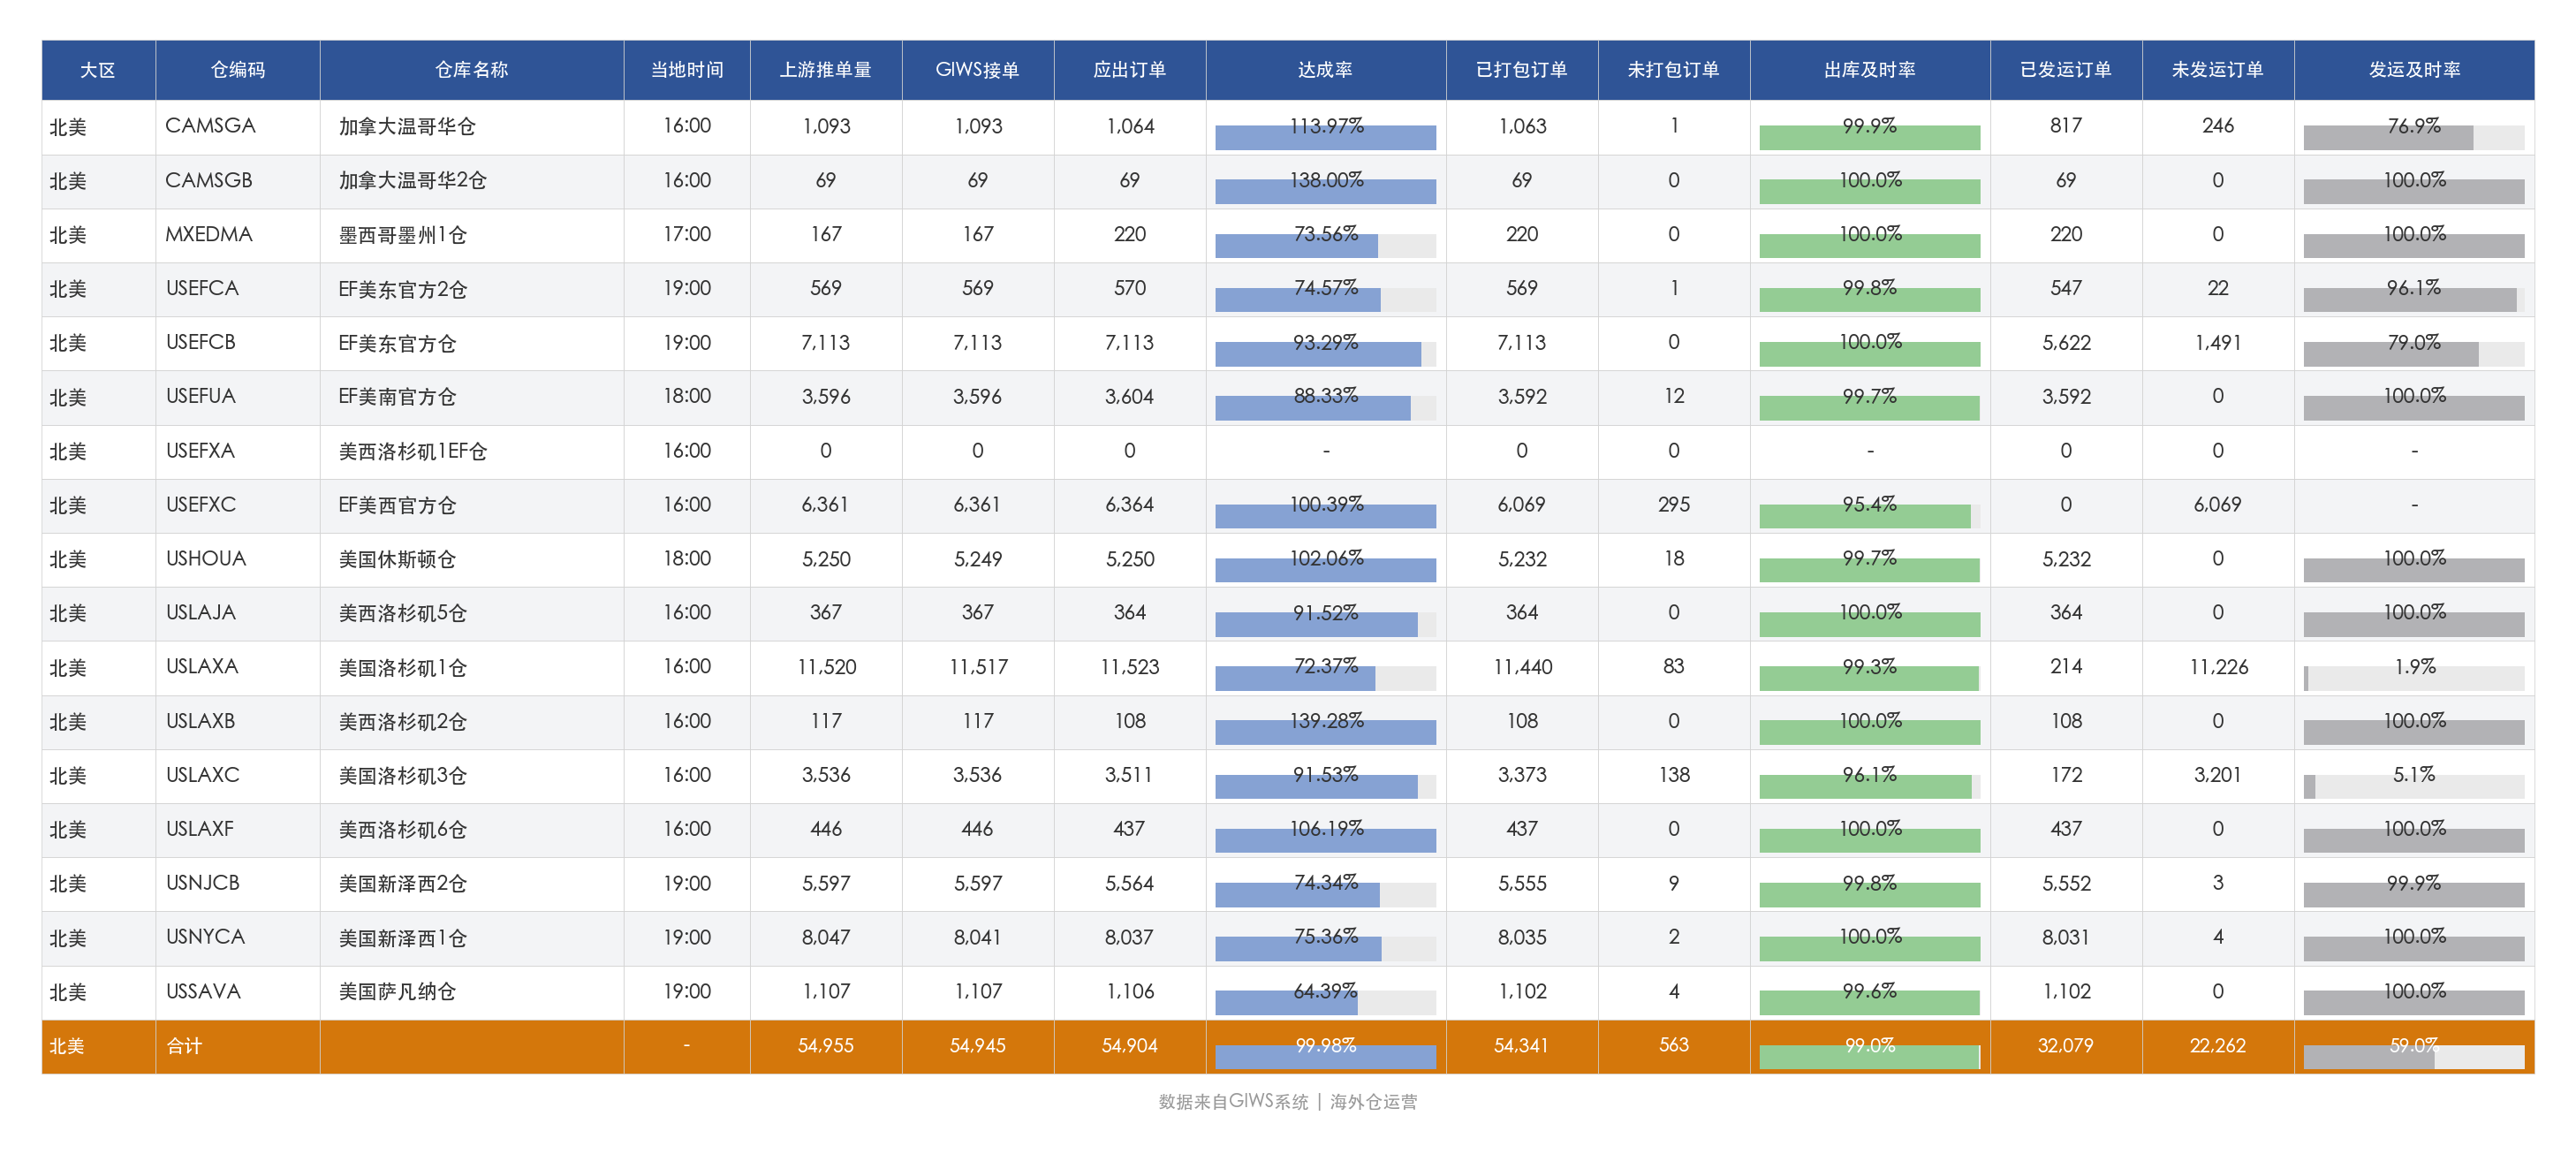Click the USNJCB warehouse code

click(203, 883)
